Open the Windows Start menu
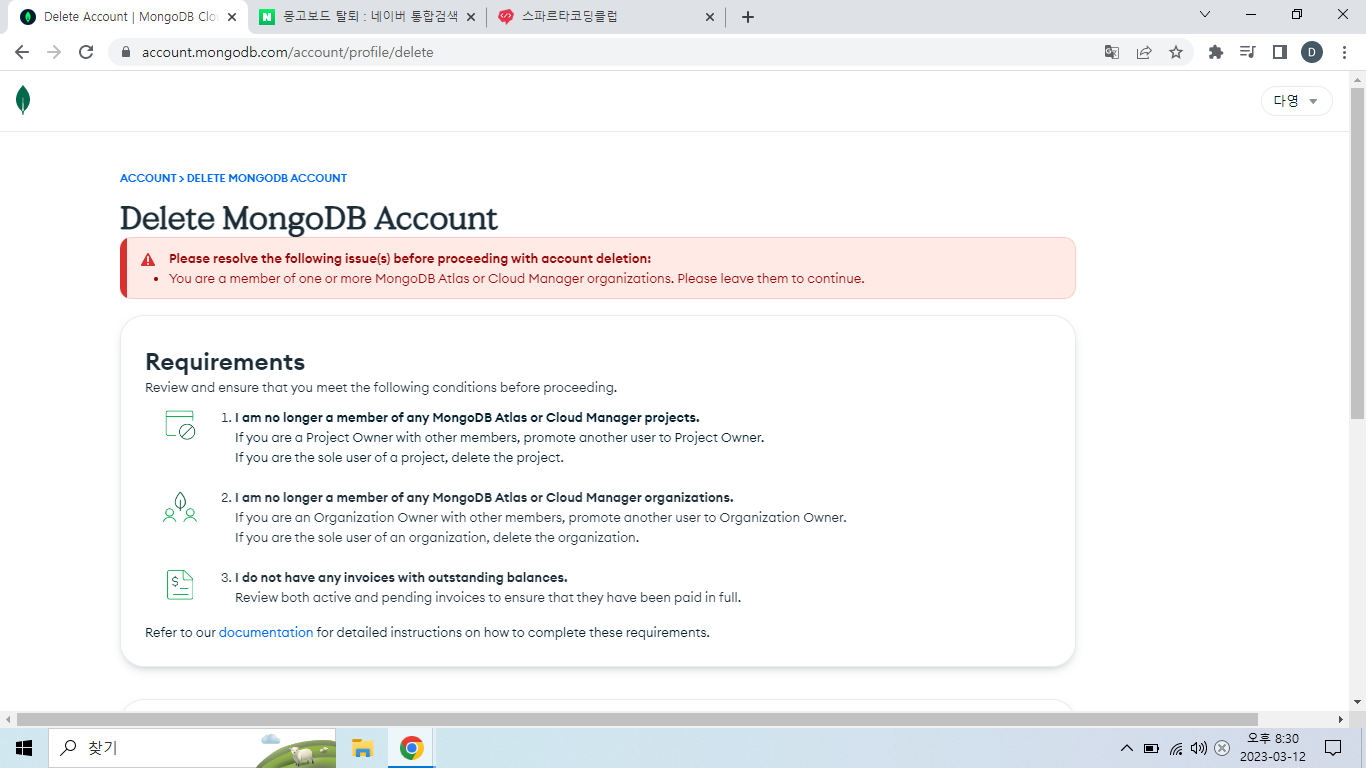Viewport: 1366px width, 768px height. pos(24,748)
